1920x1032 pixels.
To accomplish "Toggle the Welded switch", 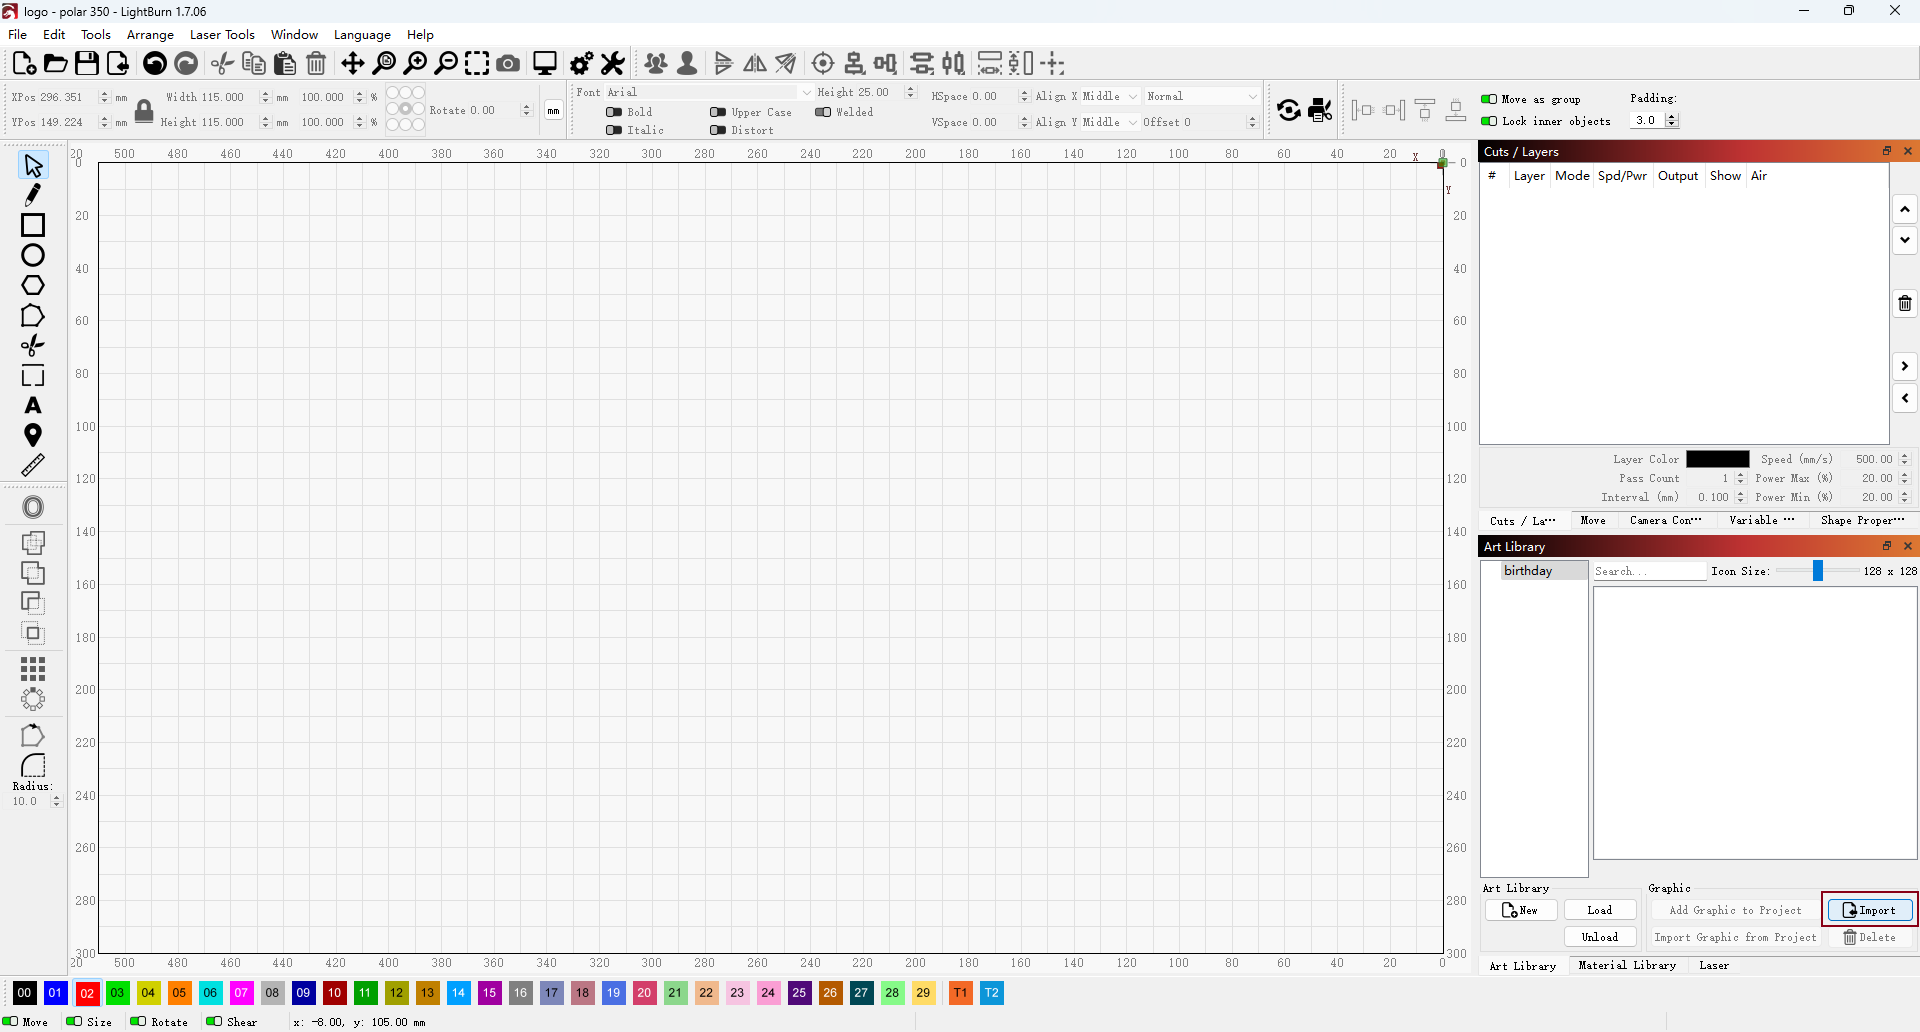I will click(x=823, y=112).
